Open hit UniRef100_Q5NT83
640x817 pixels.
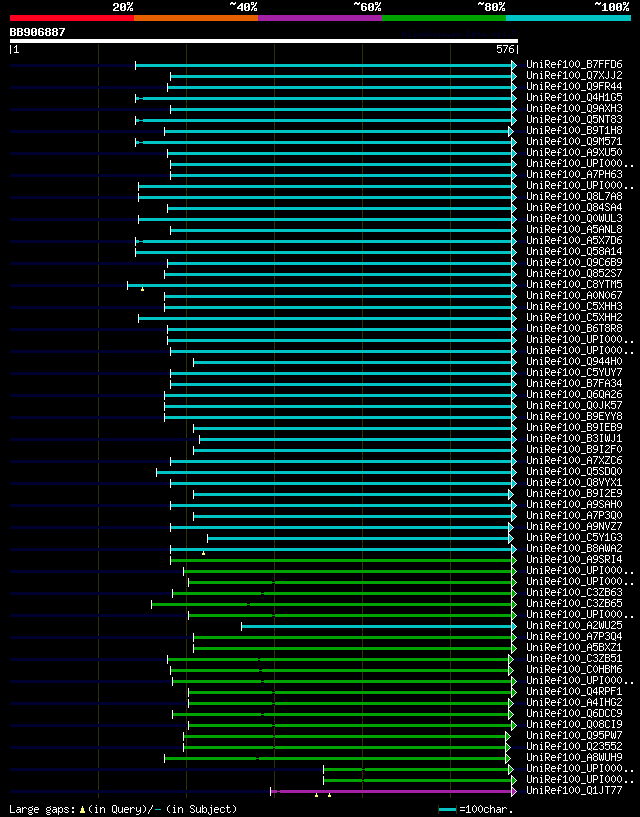pyautogui.click(x=574, y=119)
